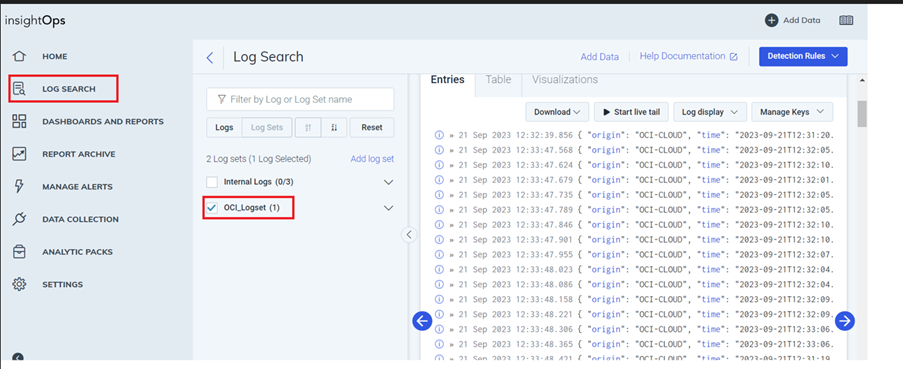Expand entry 12:33:47.624 with its arrow
This screenshot has width=903, height=369.
pos(453,165)
